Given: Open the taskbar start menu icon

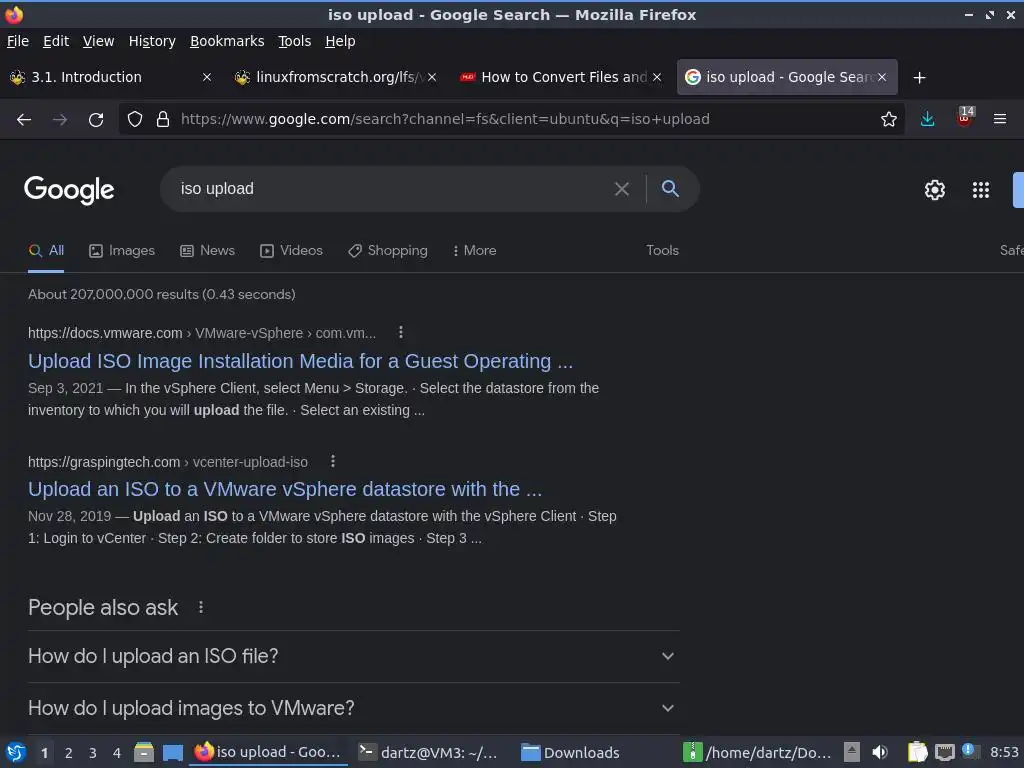Looking at the screenshot, I should (16, 753).
